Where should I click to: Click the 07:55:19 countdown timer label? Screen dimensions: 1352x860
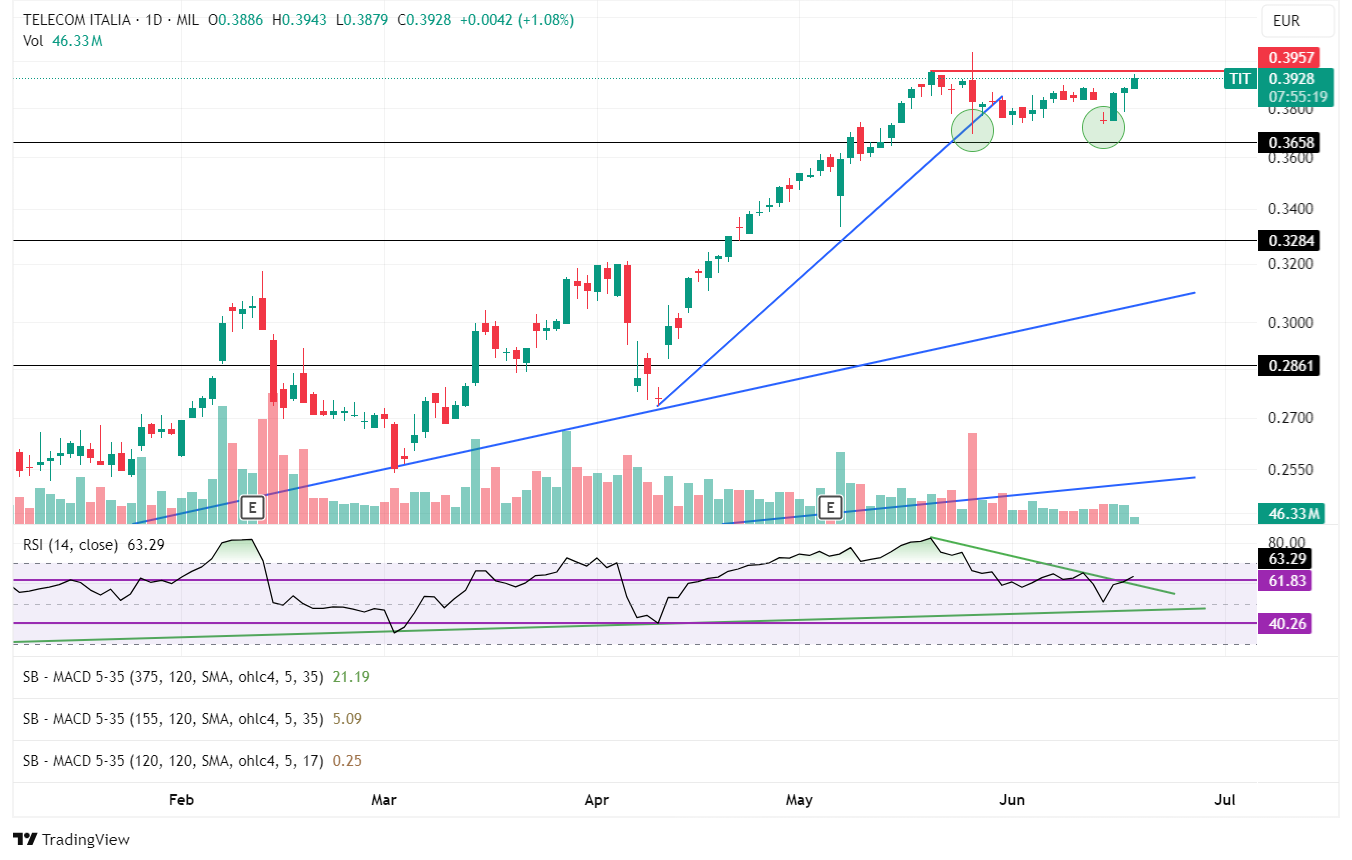click(x=1297, y=97)
